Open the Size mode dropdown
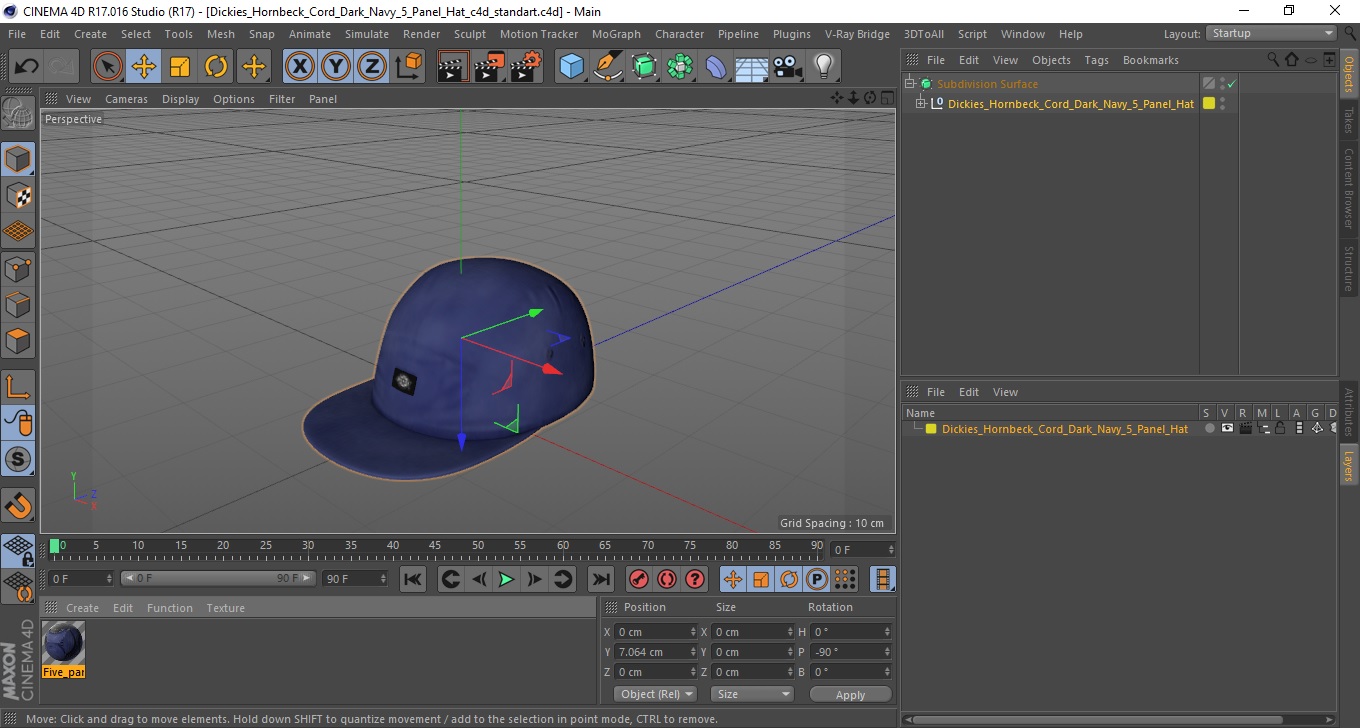 point(752,694)
